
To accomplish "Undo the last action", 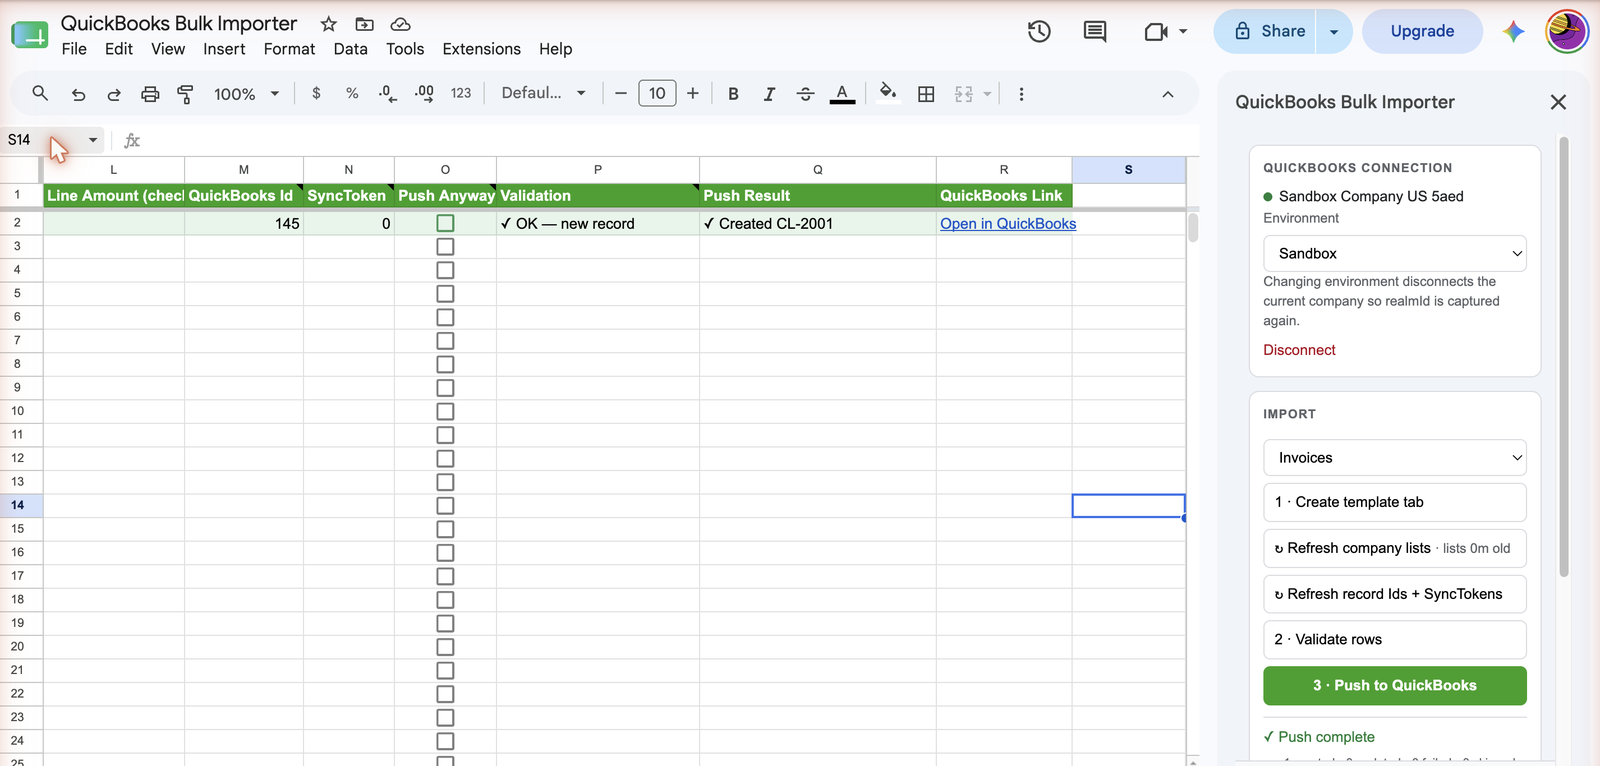I will click(78, 94).
